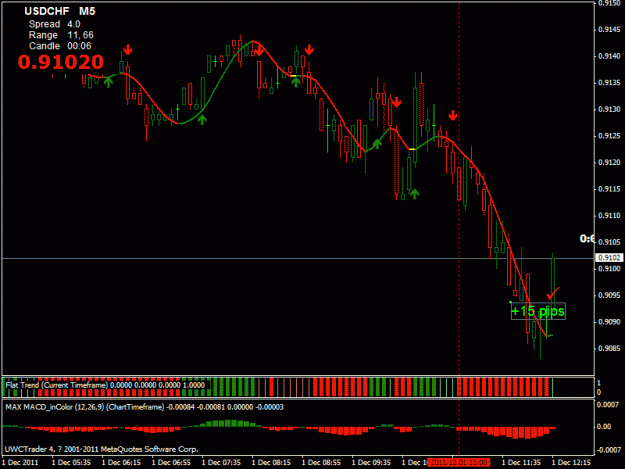Click the 0.0007 MACD scale label
Viewport: 625px width, 469px height.
[607, 405]
